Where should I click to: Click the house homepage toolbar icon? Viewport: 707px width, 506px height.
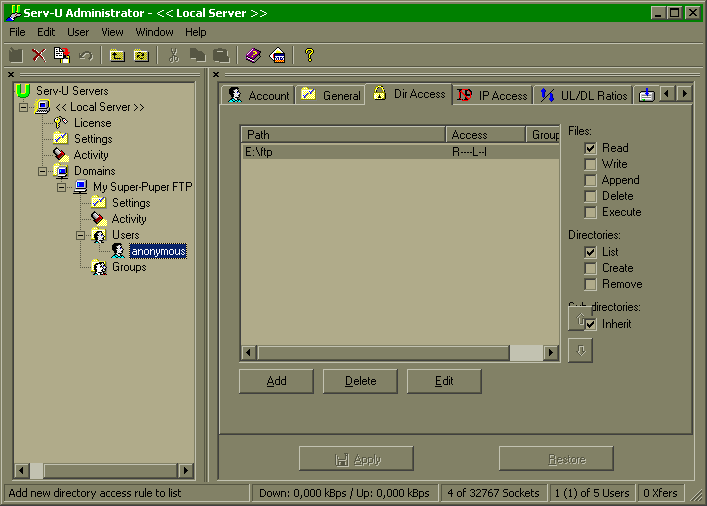pyautogui.click(x=277, y=55)
